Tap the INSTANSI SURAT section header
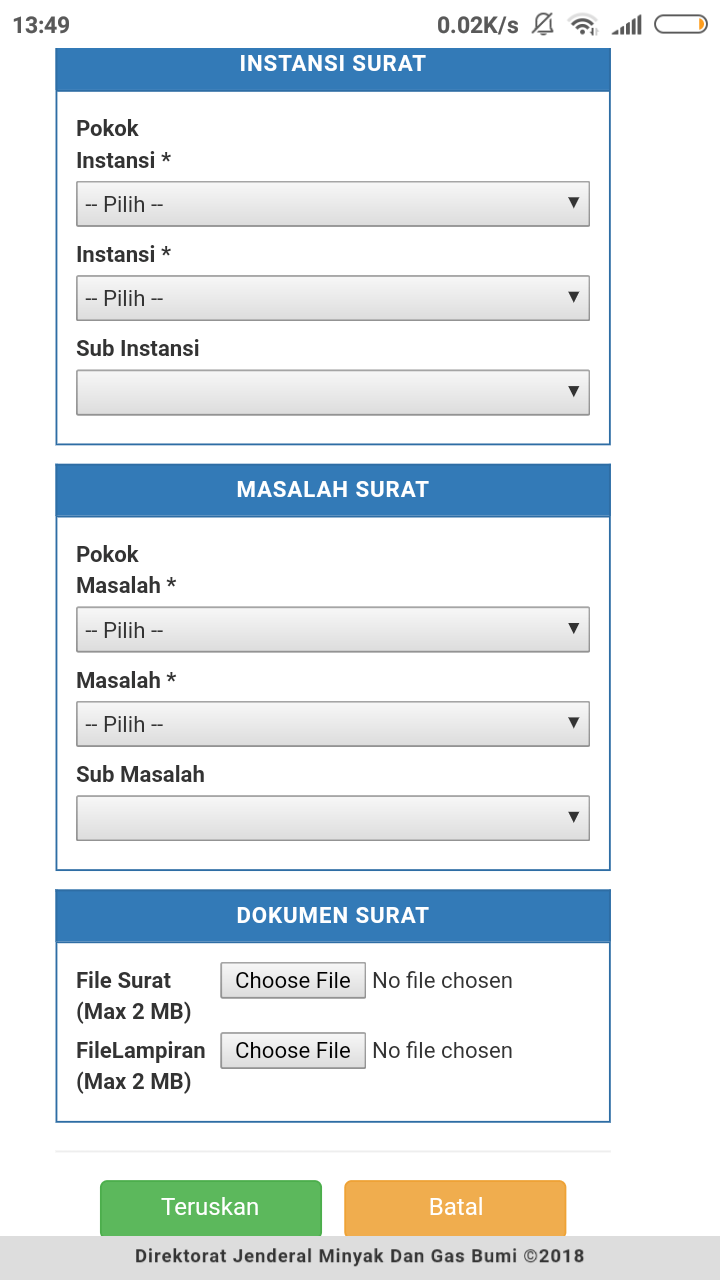 [x=332, y=64]
